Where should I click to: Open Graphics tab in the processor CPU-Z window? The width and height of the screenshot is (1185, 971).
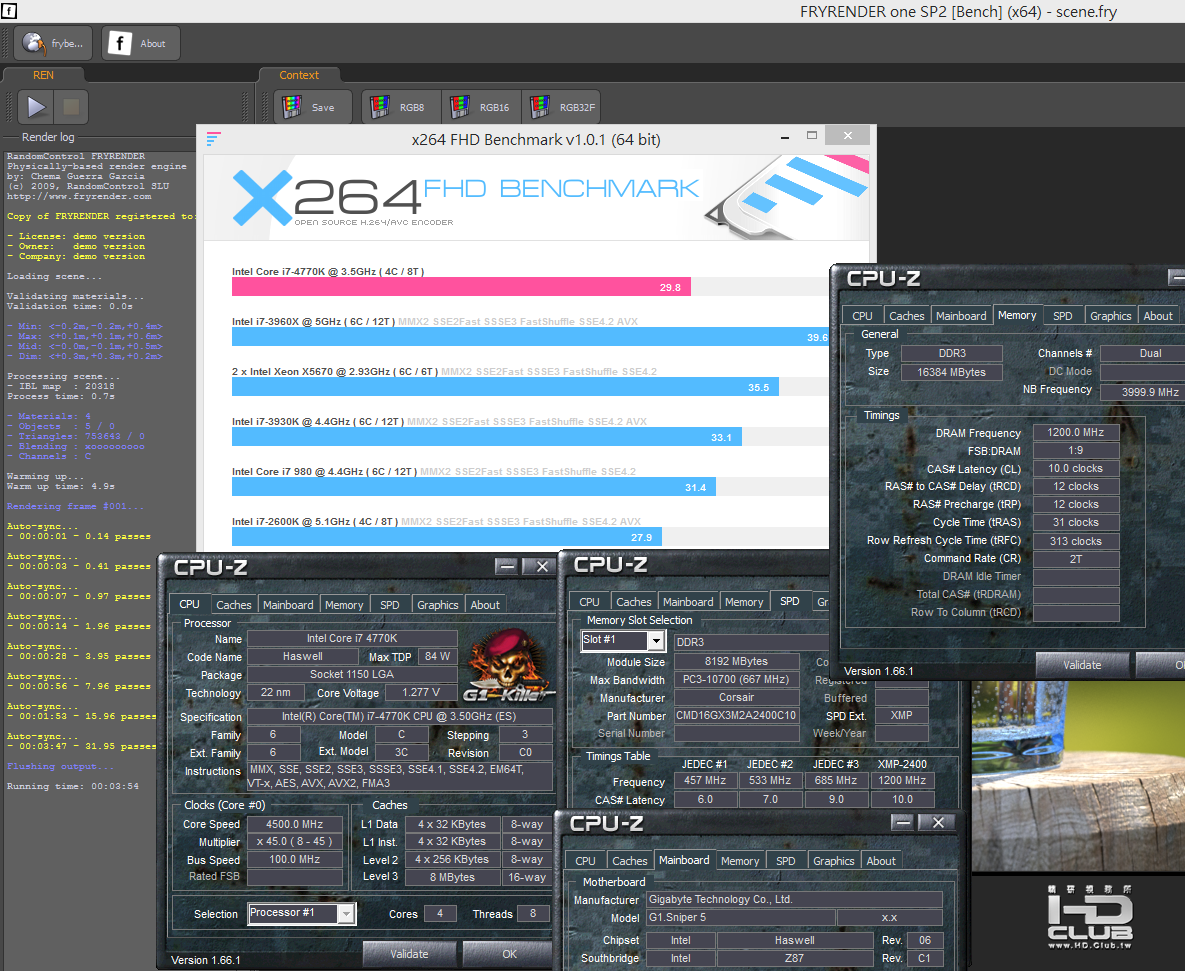pos(438,605)
